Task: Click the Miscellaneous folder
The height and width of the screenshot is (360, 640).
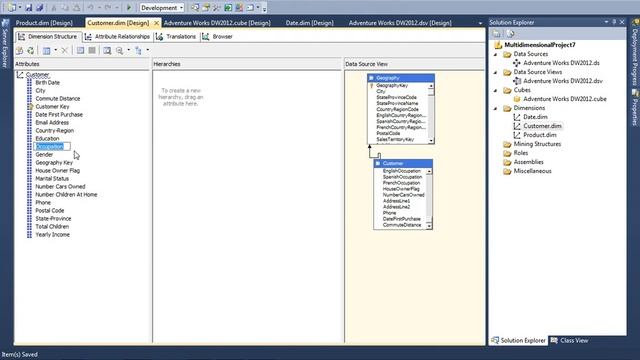Action: pos(532,171)
